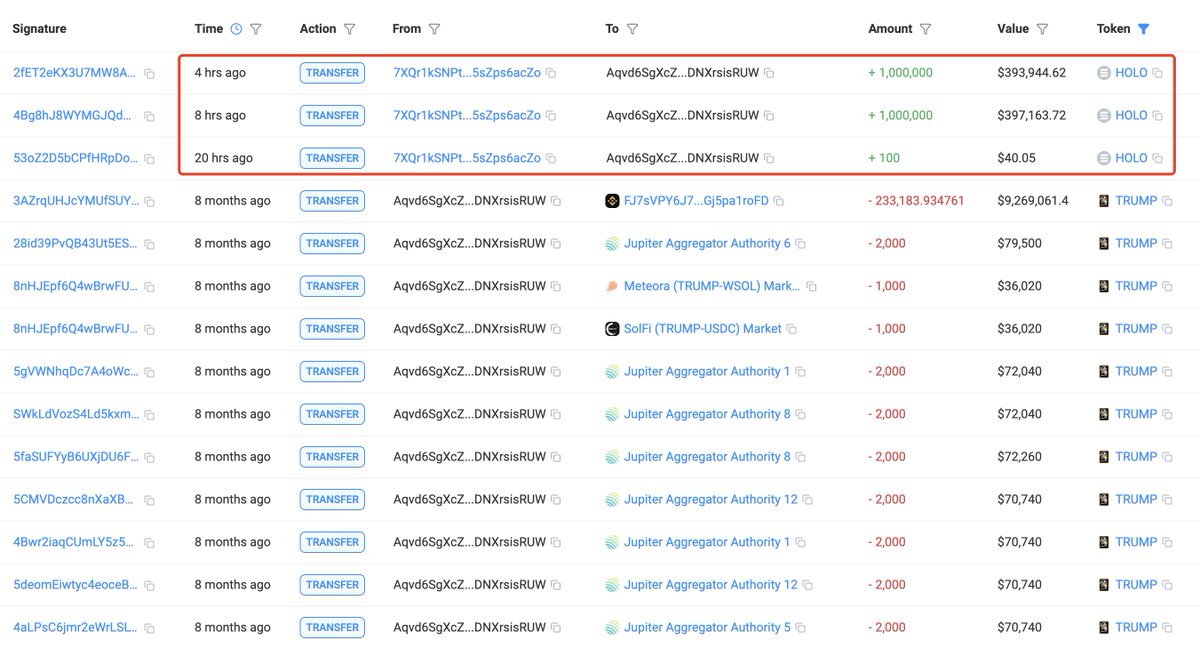The height and width of the screenshot is (648, 1200).
Task: Open the Jupiter Aggregator Authority 5 link
Action: 707,627
